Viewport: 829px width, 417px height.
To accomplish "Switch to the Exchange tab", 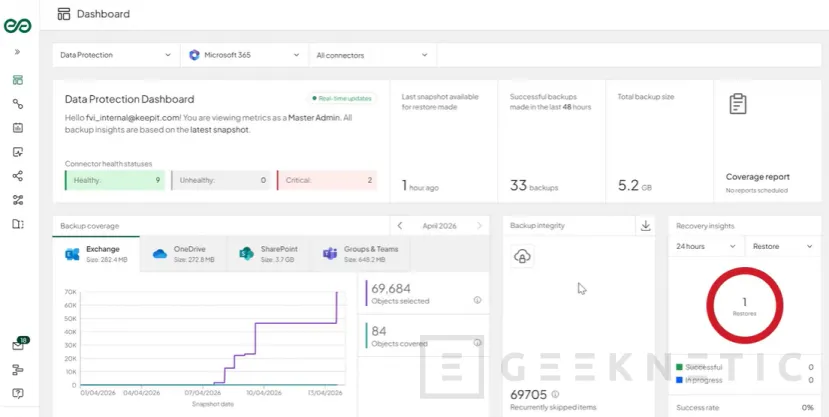I will click(x=96, y=254).
